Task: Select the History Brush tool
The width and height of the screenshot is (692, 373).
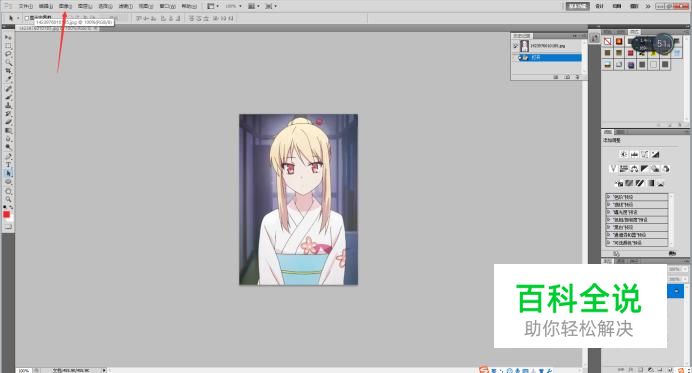Action: [x=8, y=114]
